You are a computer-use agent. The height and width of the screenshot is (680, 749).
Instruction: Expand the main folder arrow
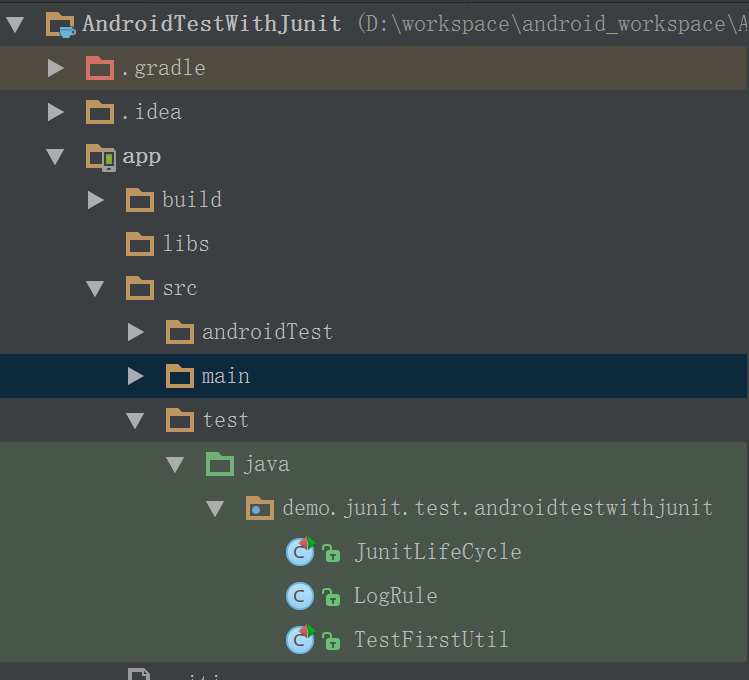(136, 376)
